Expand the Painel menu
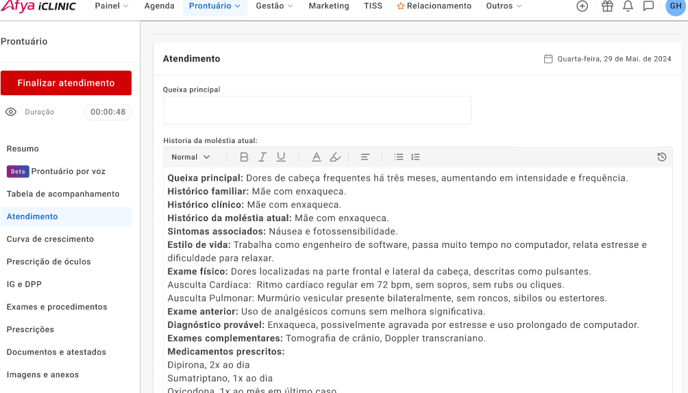The height and width of the screenshot is (393, 688). pos(111,6)
